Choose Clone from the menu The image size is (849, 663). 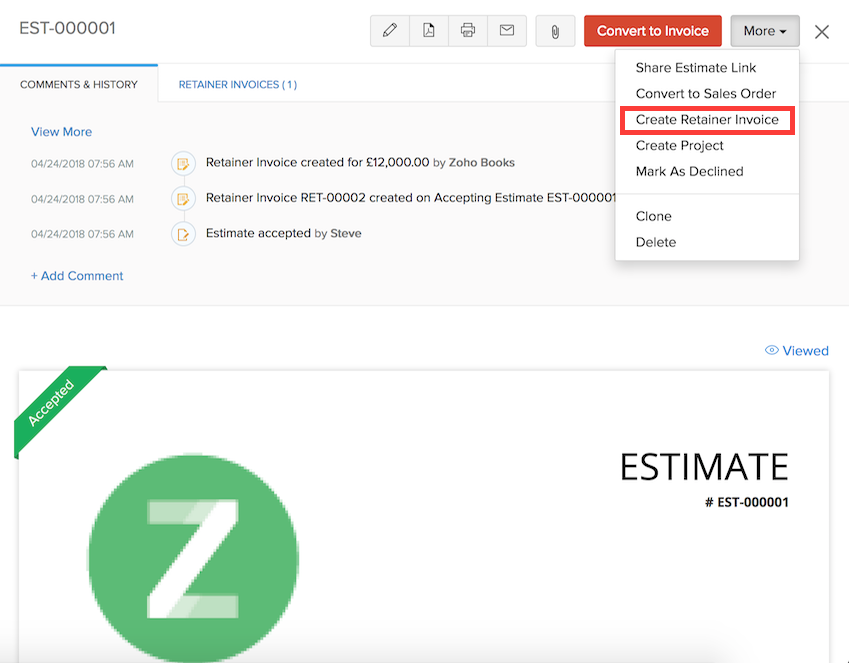tap(654, 216)
